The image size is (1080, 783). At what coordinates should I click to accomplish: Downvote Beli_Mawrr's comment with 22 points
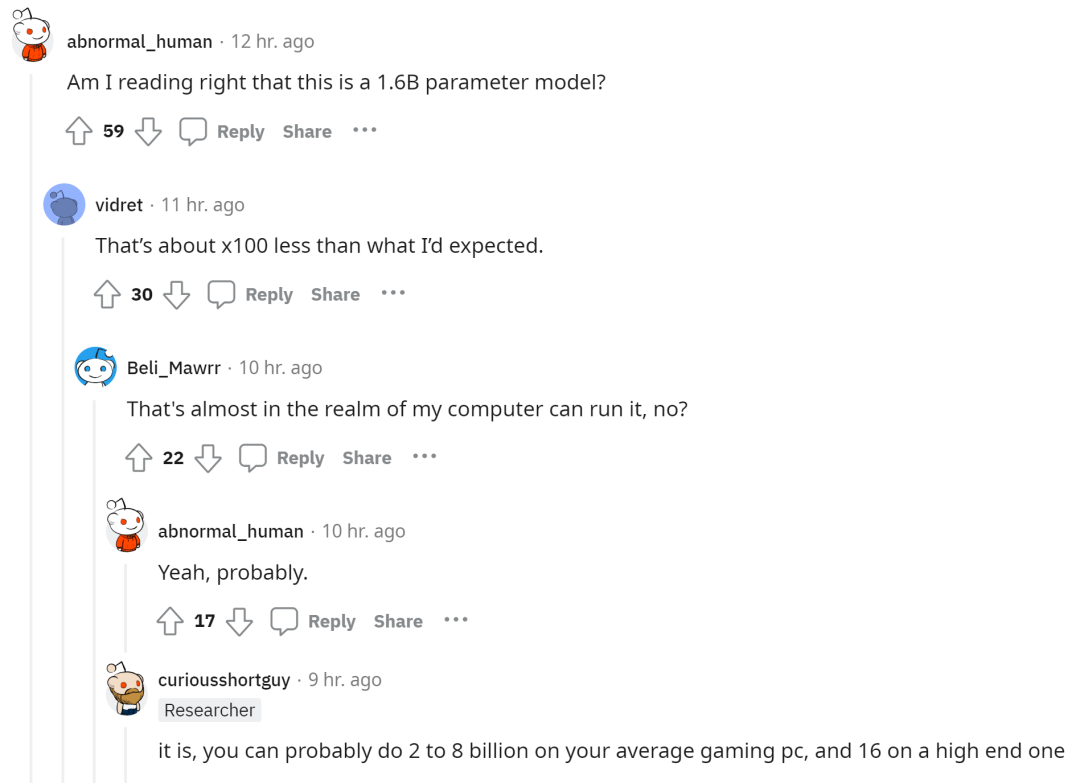click(x=208, y=458)
